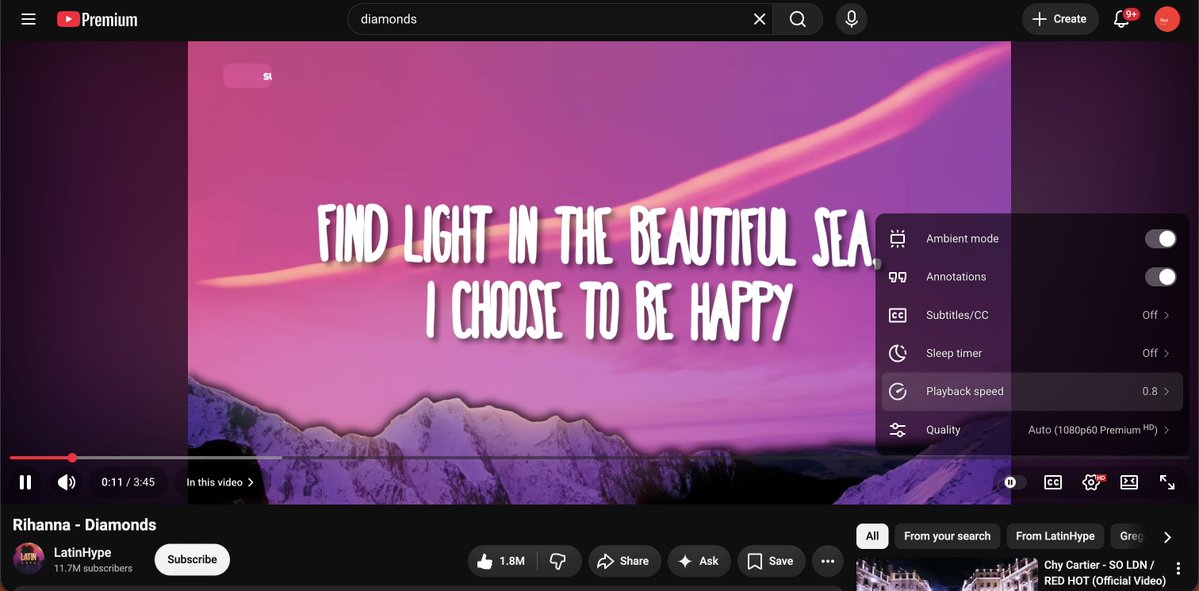Click the Quality sliders icon
Screen dimensions: 1199x591
898,430
